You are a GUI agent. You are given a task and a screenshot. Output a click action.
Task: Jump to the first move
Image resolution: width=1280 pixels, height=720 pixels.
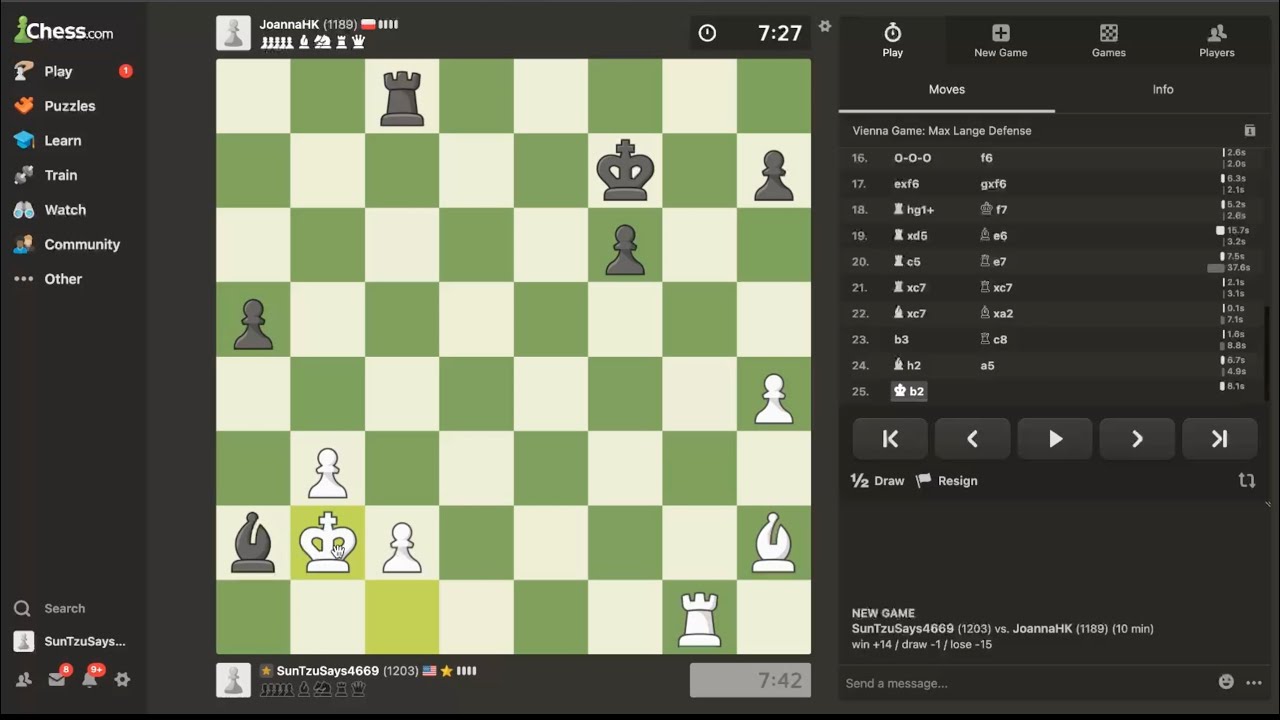coord(890,439)
